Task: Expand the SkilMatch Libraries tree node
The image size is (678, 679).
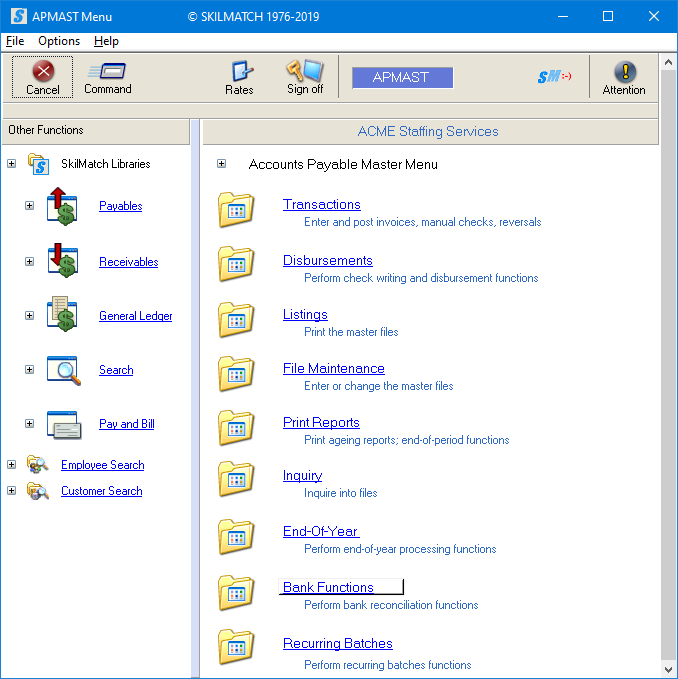Action: [x=12, y=164]
